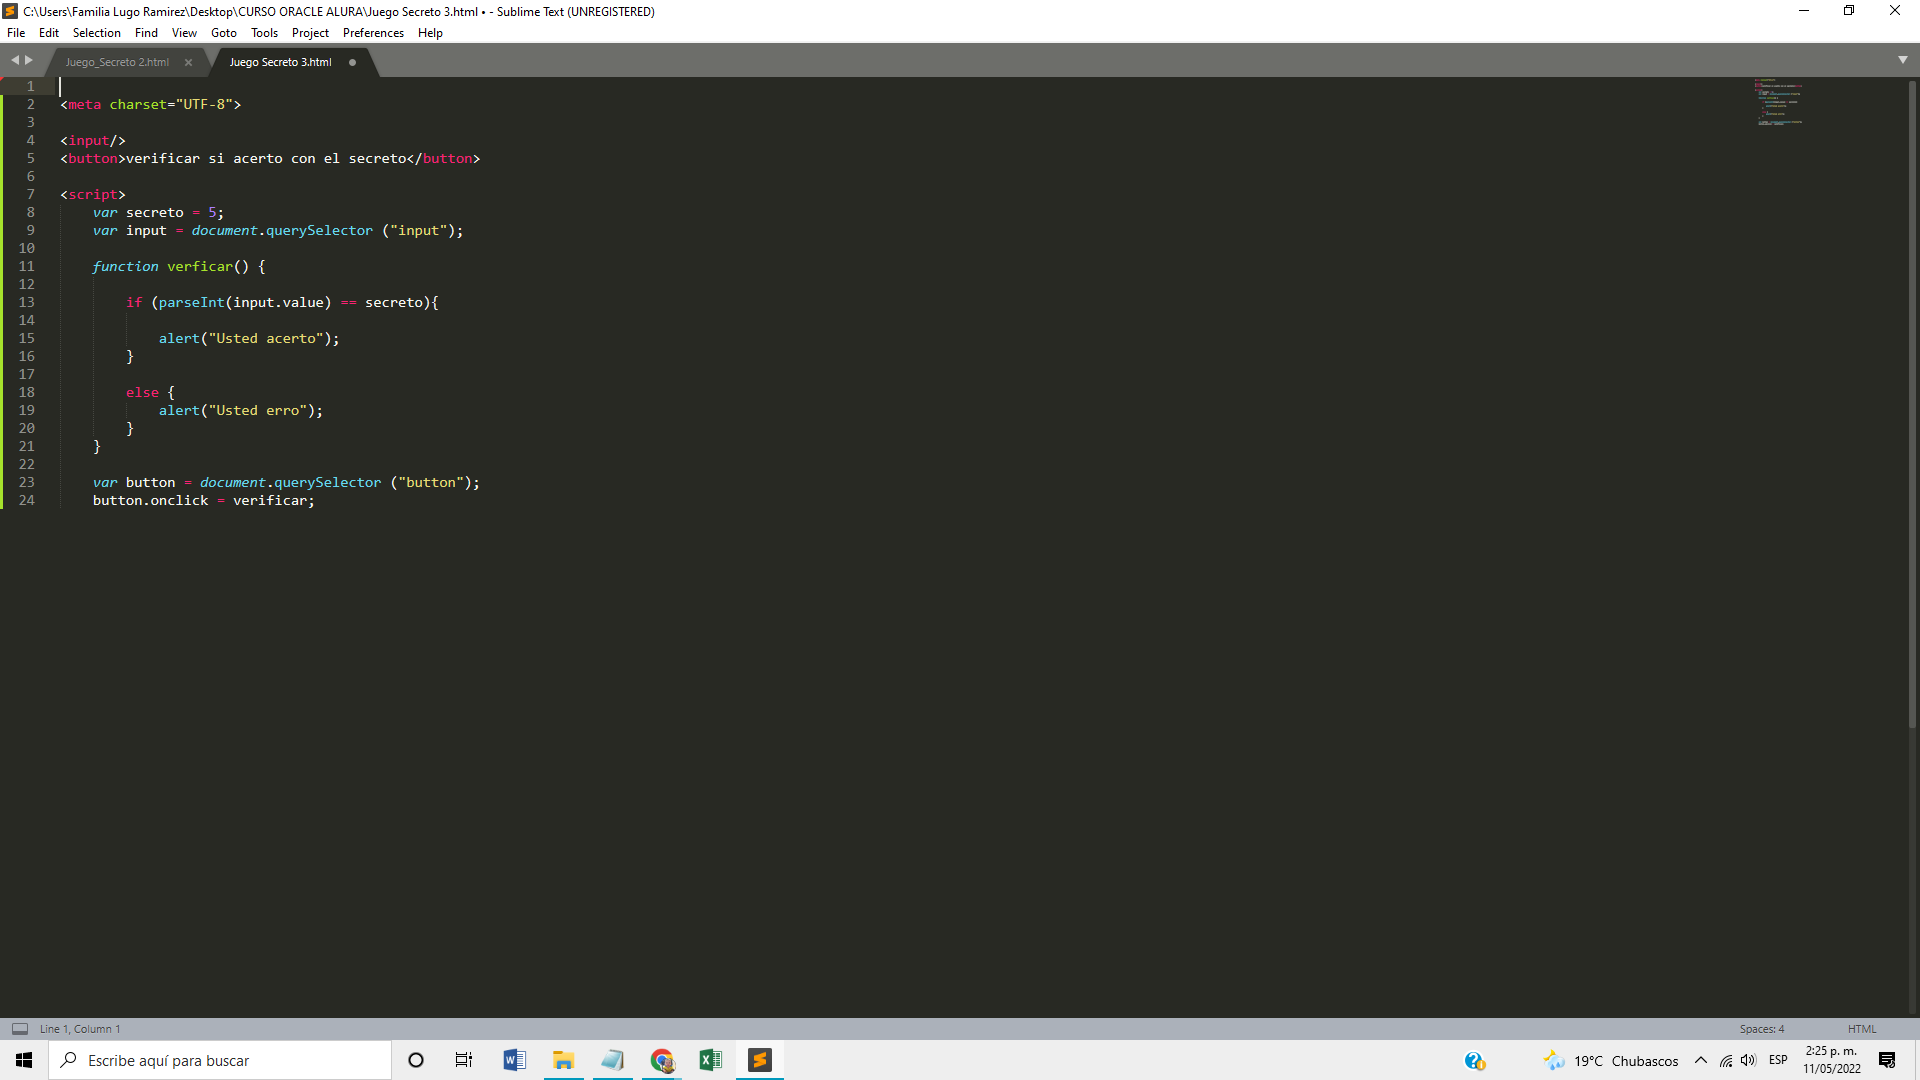Click the alert "Usted acerto" line
This screenshot has height=1080, width=1920.
249,339
